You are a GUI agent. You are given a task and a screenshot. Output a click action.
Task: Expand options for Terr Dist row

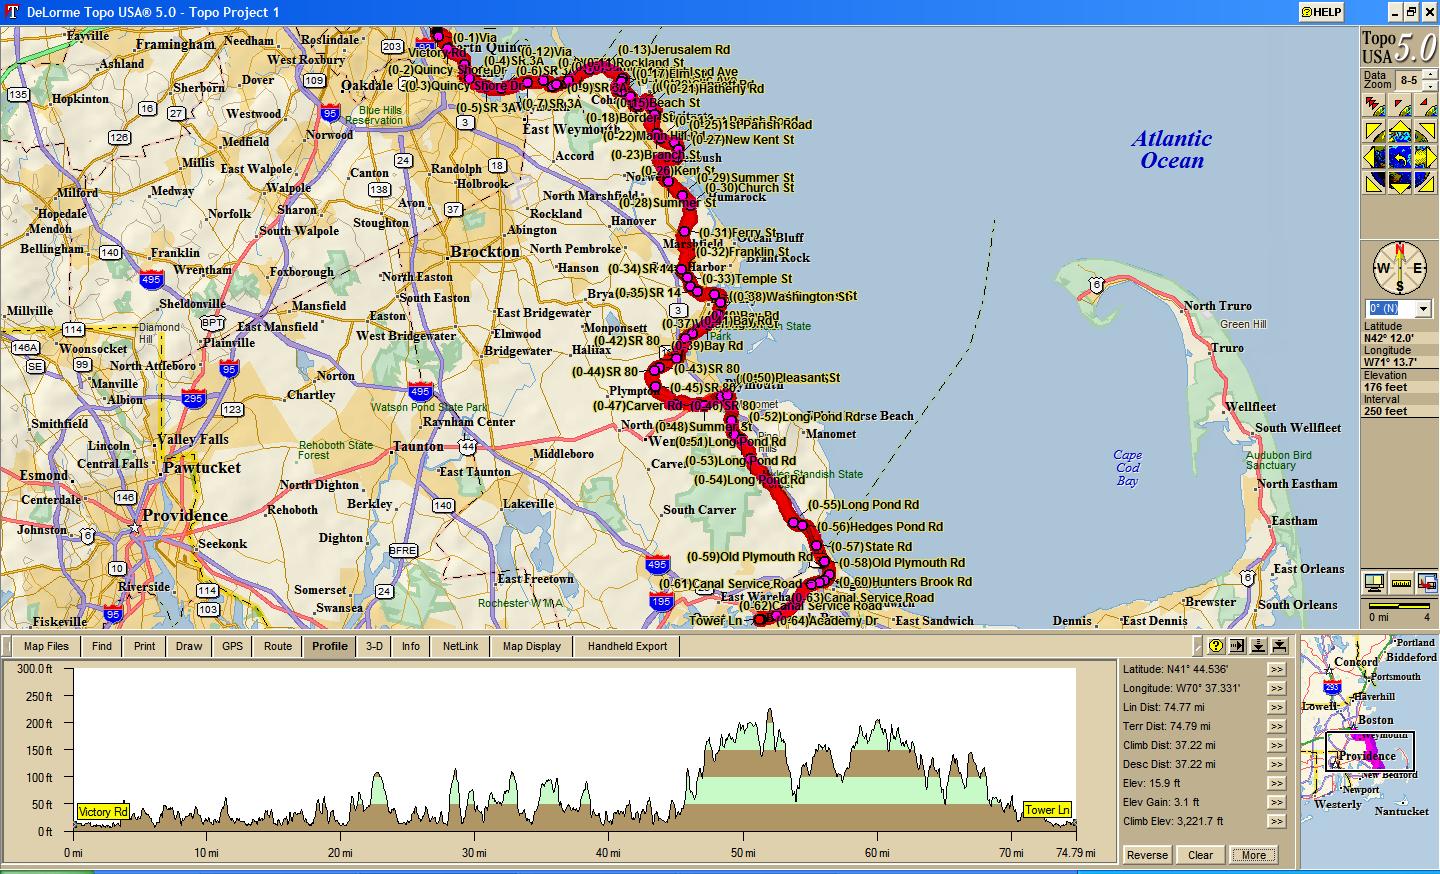coord(1276,726)
